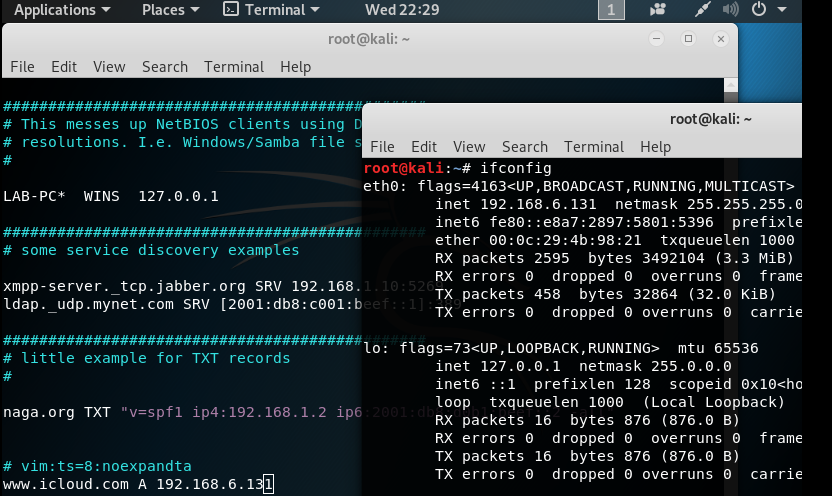Click 'TX packets 16' line

pyautogui.click(x=587, y=456)
